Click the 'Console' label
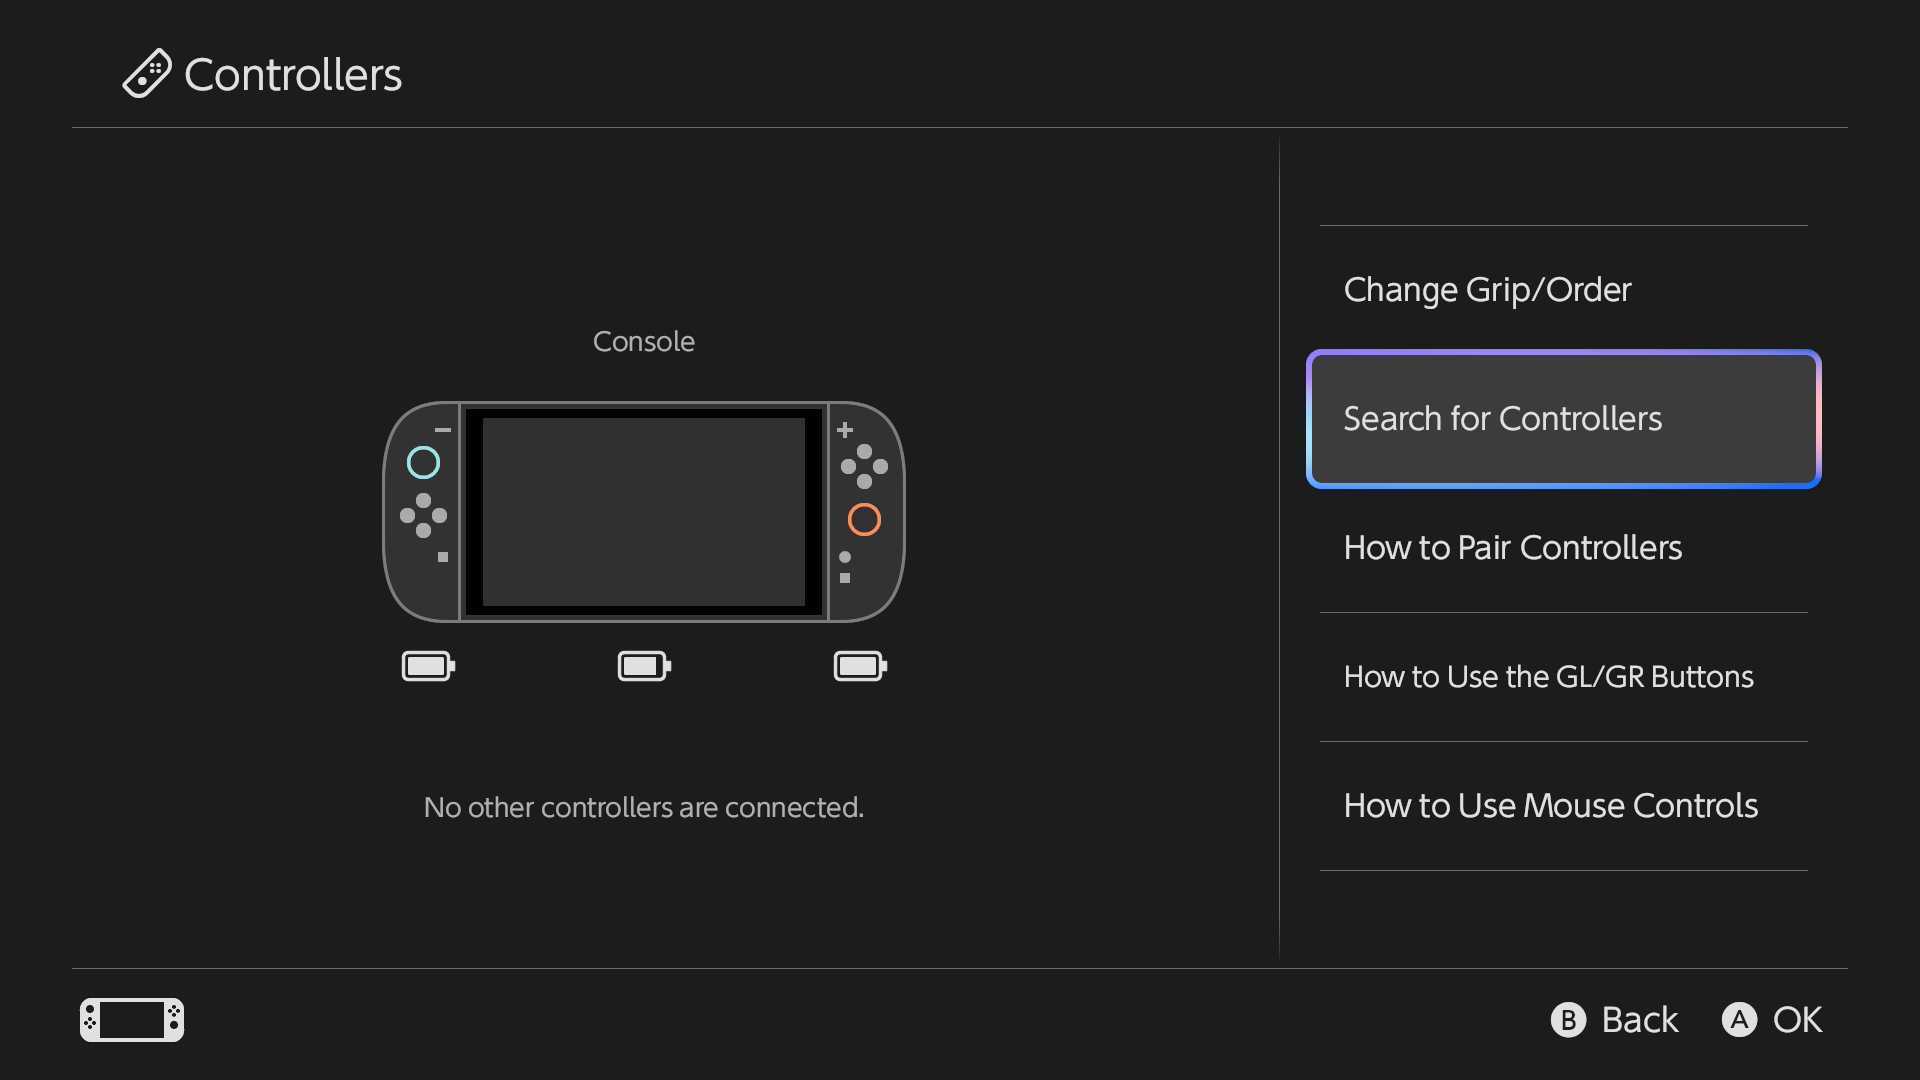The width and height of the screenshot is (1920, 1080). [x=644, y=342]
